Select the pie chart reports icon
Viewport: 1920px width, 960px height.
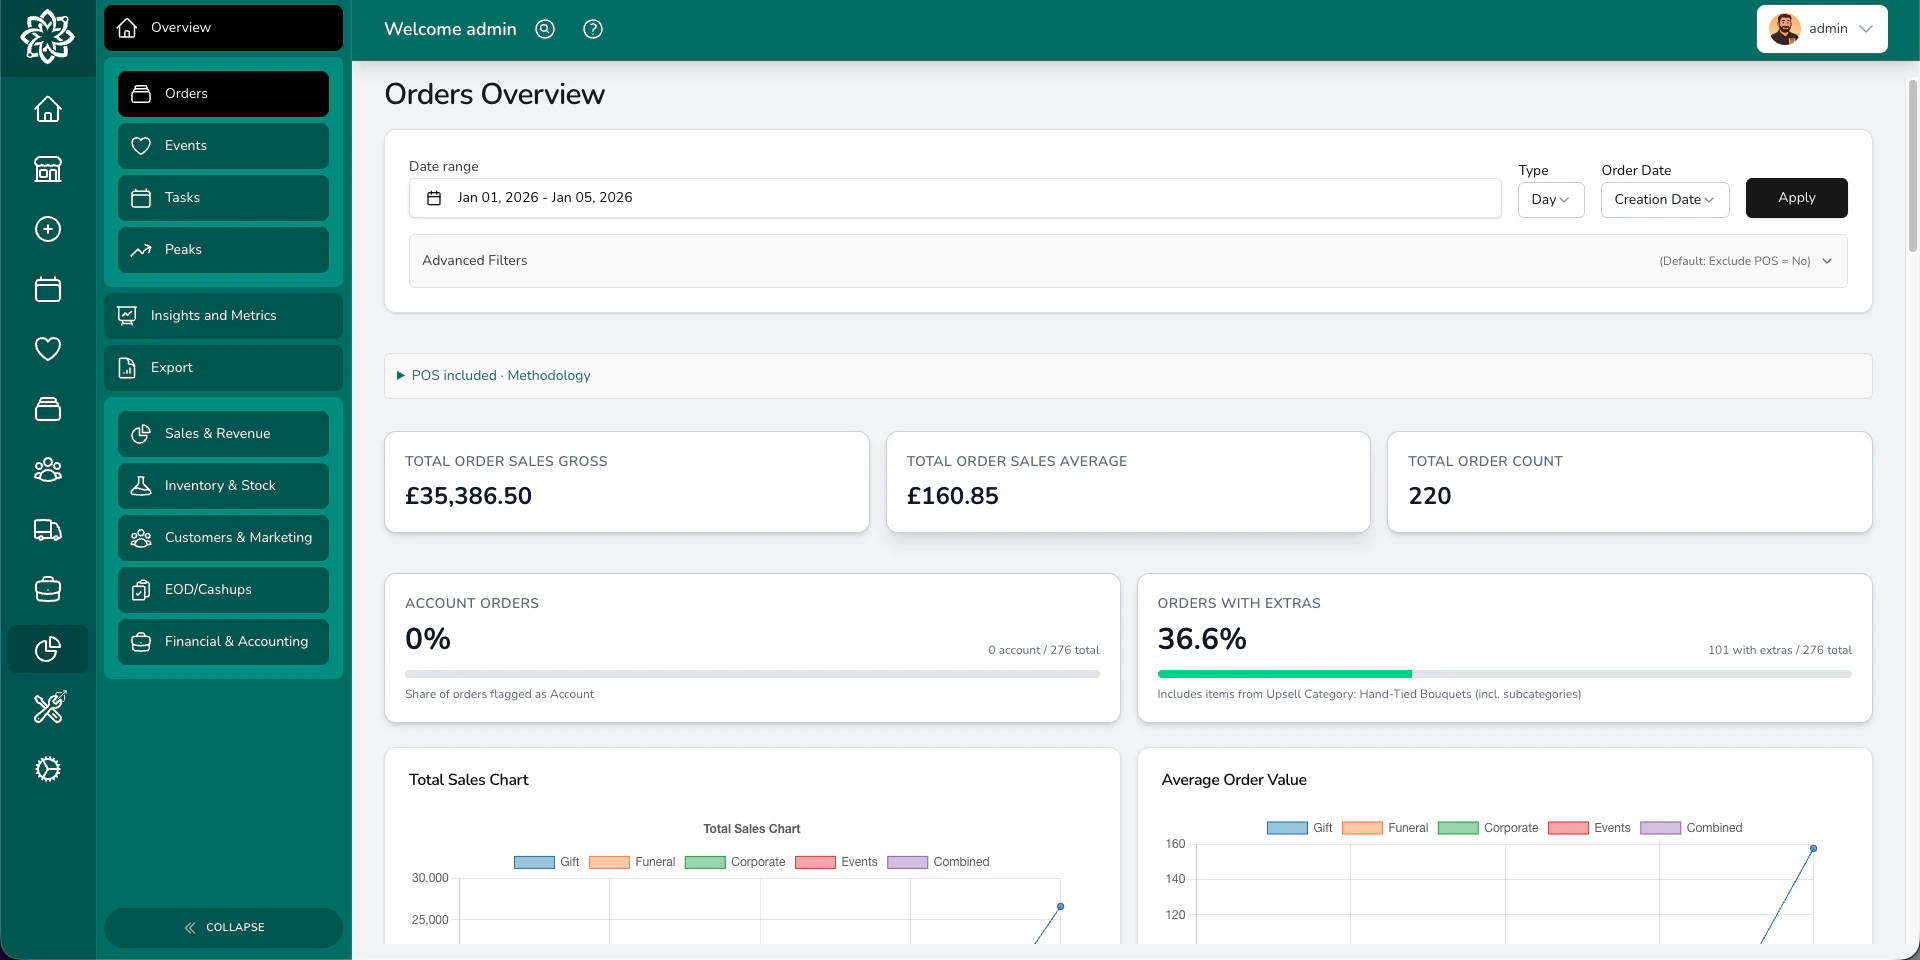(x=47, y=649)
